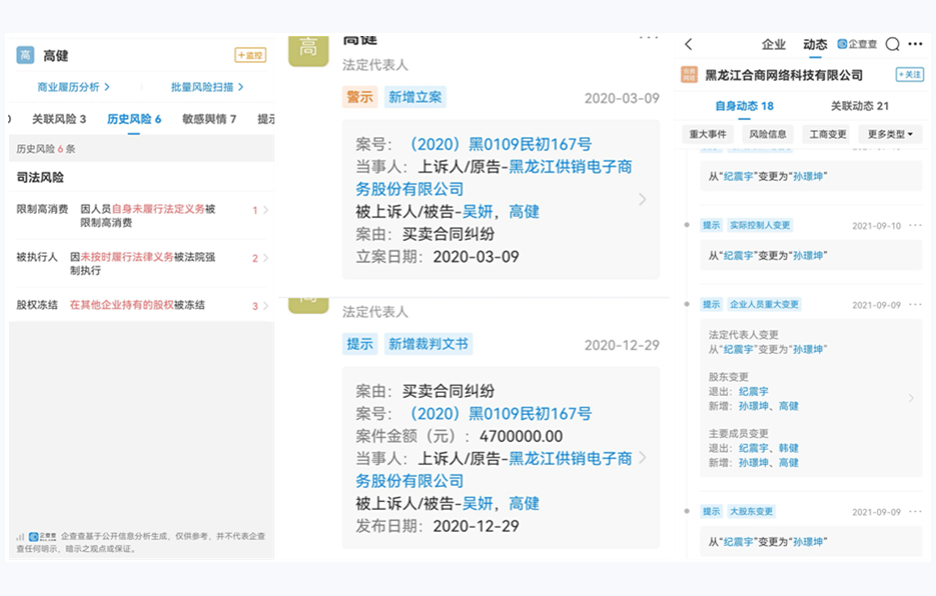Expand the 股权冻结 risk row

[x=140, y=305]
